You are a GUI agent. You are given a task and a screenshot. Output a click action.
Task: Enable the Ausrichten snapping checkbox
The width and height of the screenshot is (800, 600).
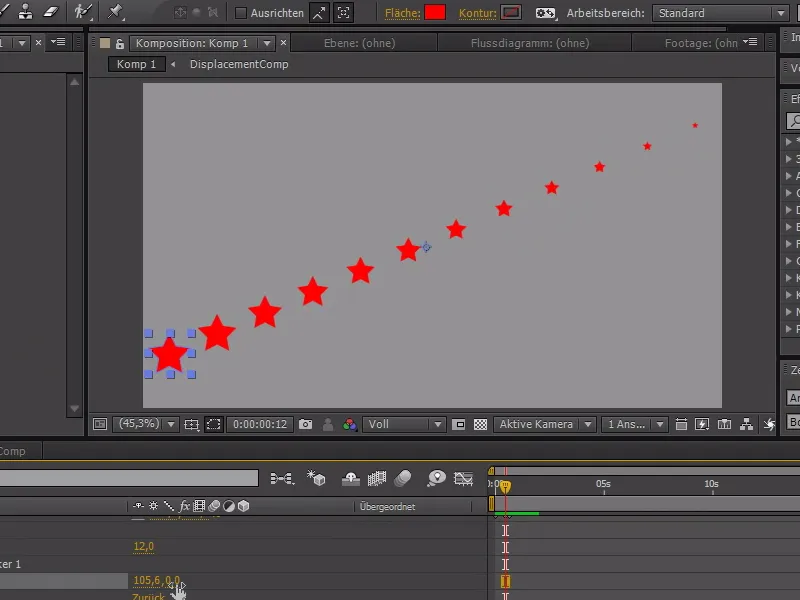tap(241, 13)
